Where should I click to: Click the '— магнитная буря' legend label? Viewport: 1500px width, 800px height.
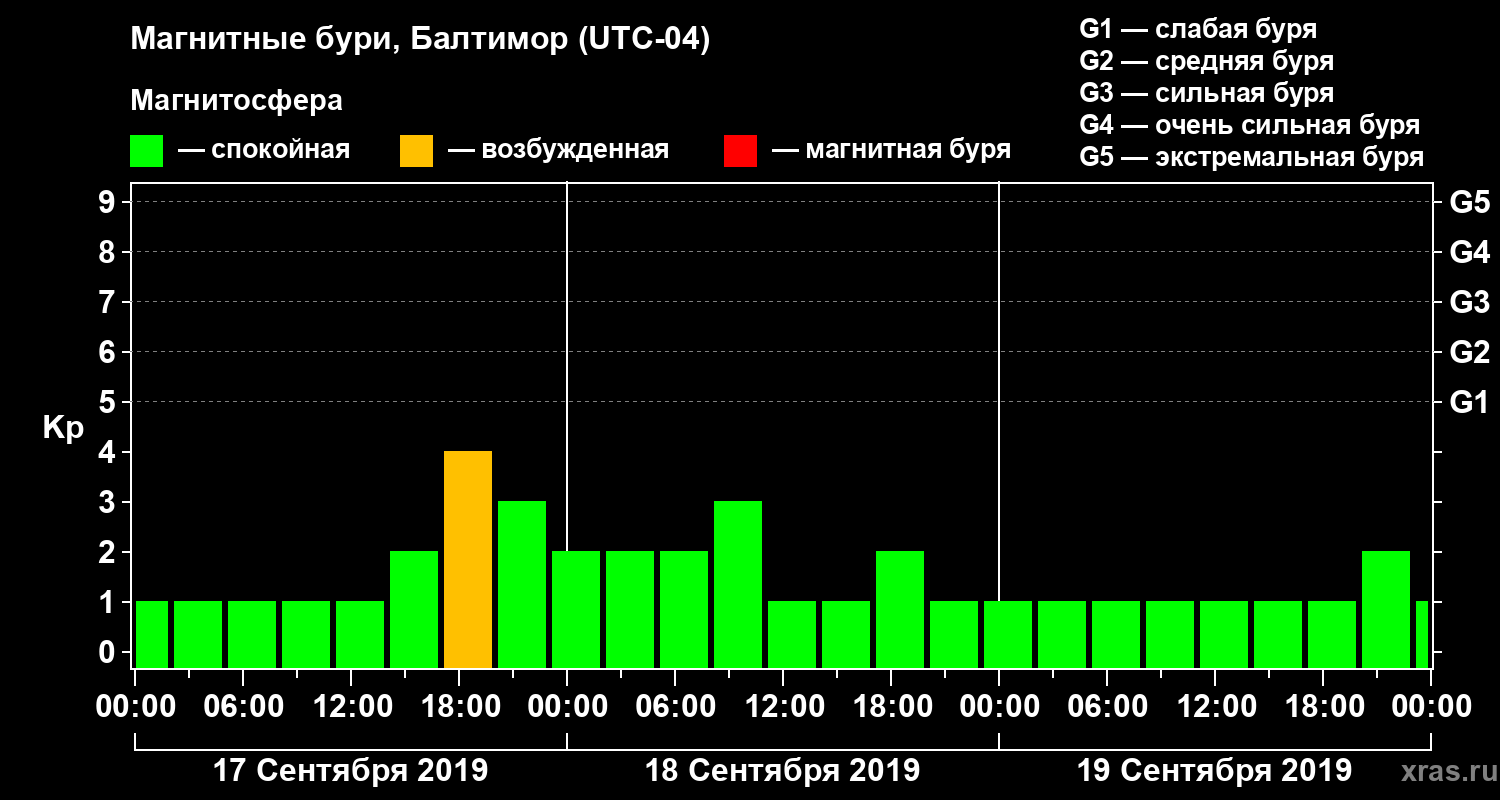tap(892, 151)
